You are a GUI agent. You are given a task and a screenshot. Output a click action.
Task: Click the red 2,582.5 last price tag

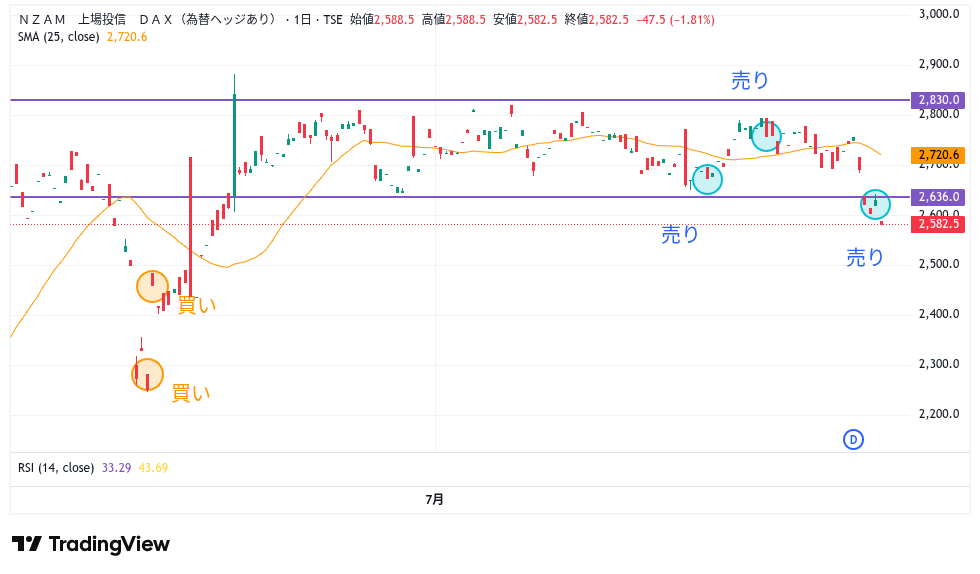pos(939,224)
